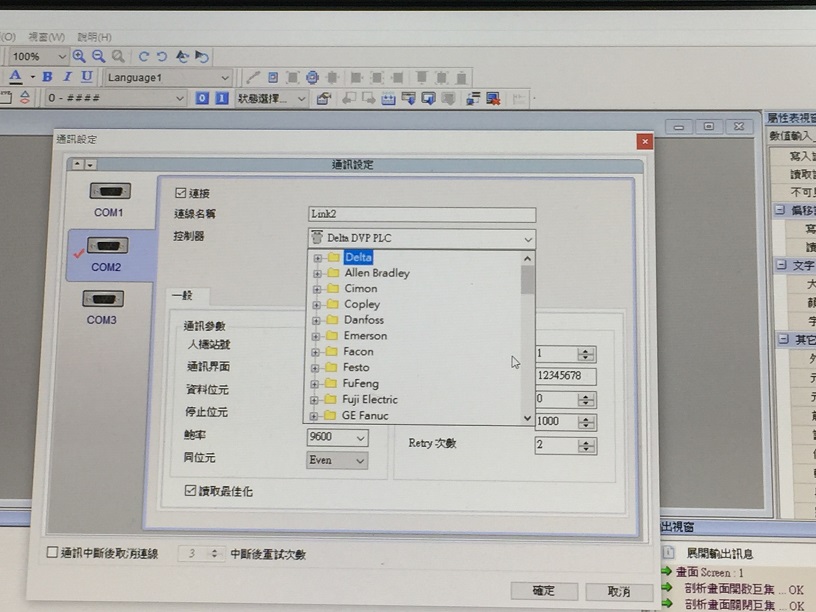The height and width of the screenshot is (612, 816).
Task: Click the 12345678 password field
Action: [566, 376]
